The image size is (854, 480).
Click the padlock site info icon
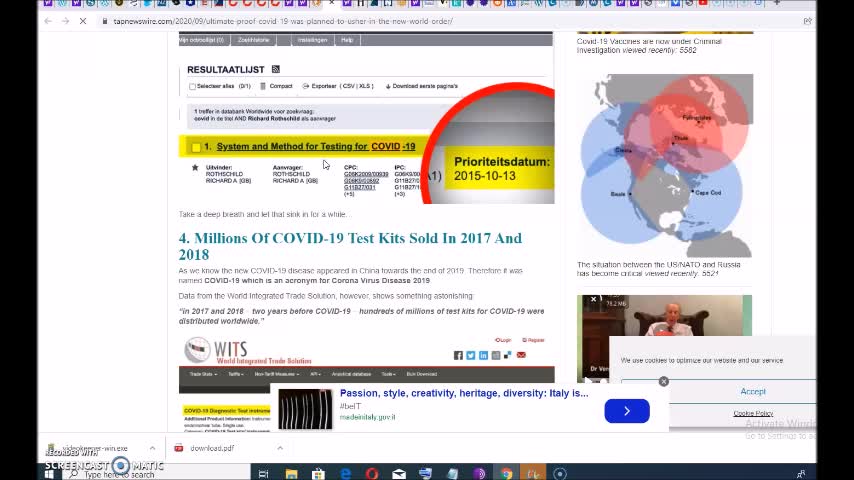pyautogui.click(x=105, y=21)
